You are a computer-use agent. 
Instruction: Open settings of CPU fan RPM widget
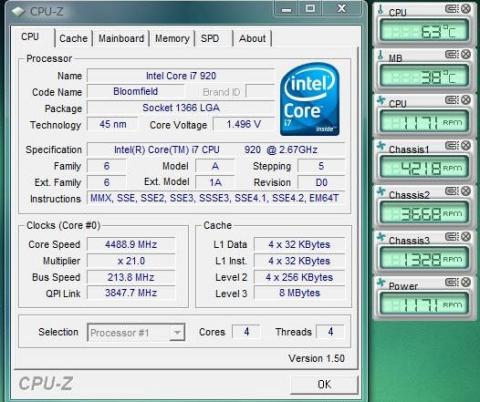[452, 100]
